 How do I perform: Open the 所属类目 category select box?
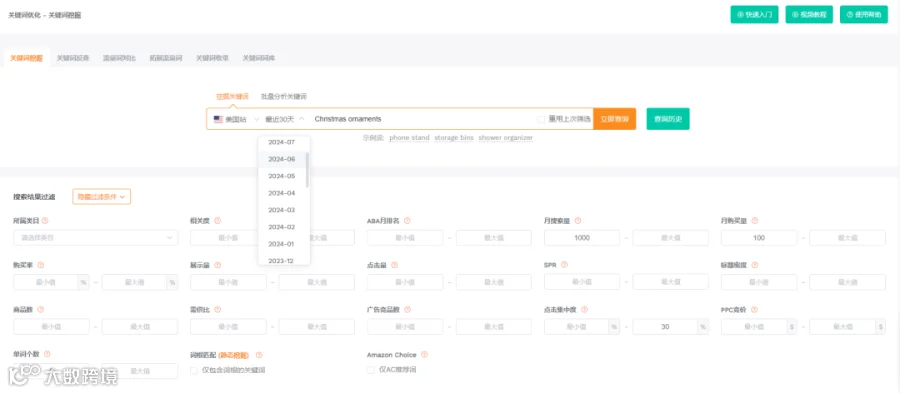[x=96, y=238]
